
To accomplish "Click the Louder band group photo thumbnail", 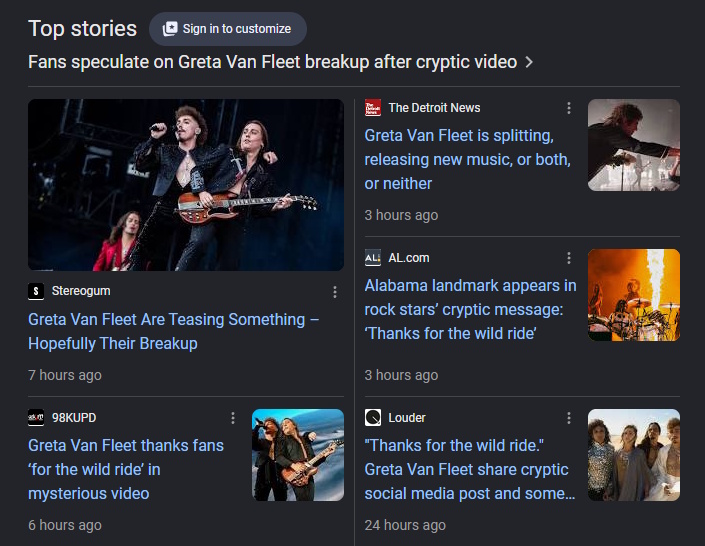I will (x=634, y=455).
